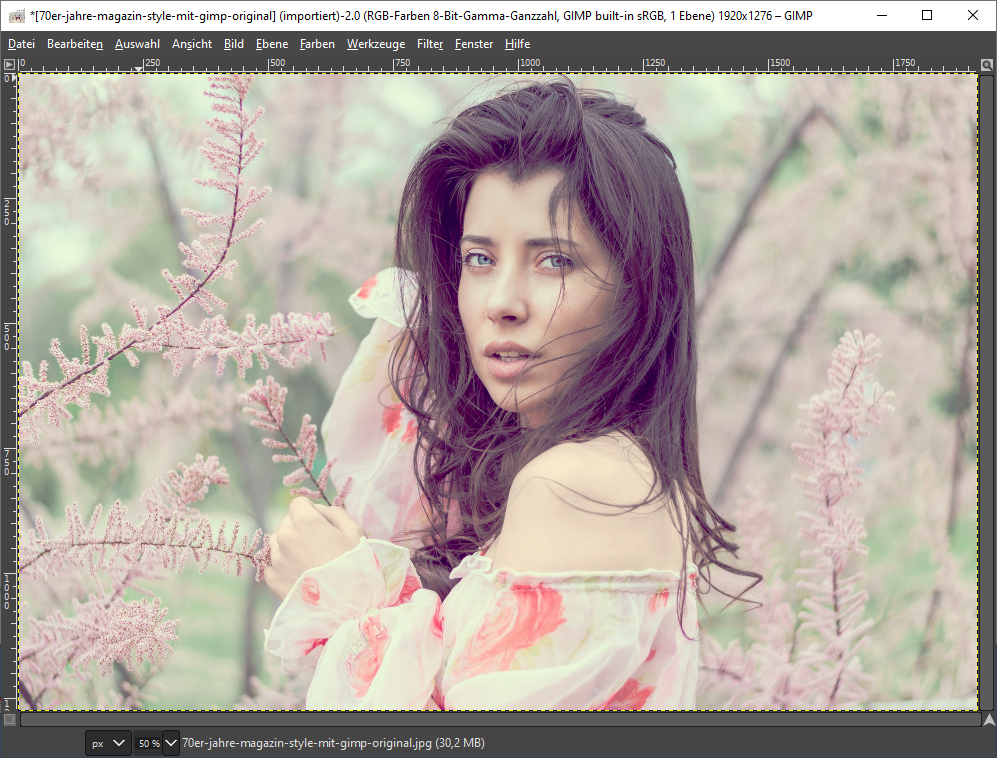Click the navigation preview cross-arrow icon
Image resolution: width=997 pixels, height=758 pixels.
pyautogui.click(x=988, y=719)
